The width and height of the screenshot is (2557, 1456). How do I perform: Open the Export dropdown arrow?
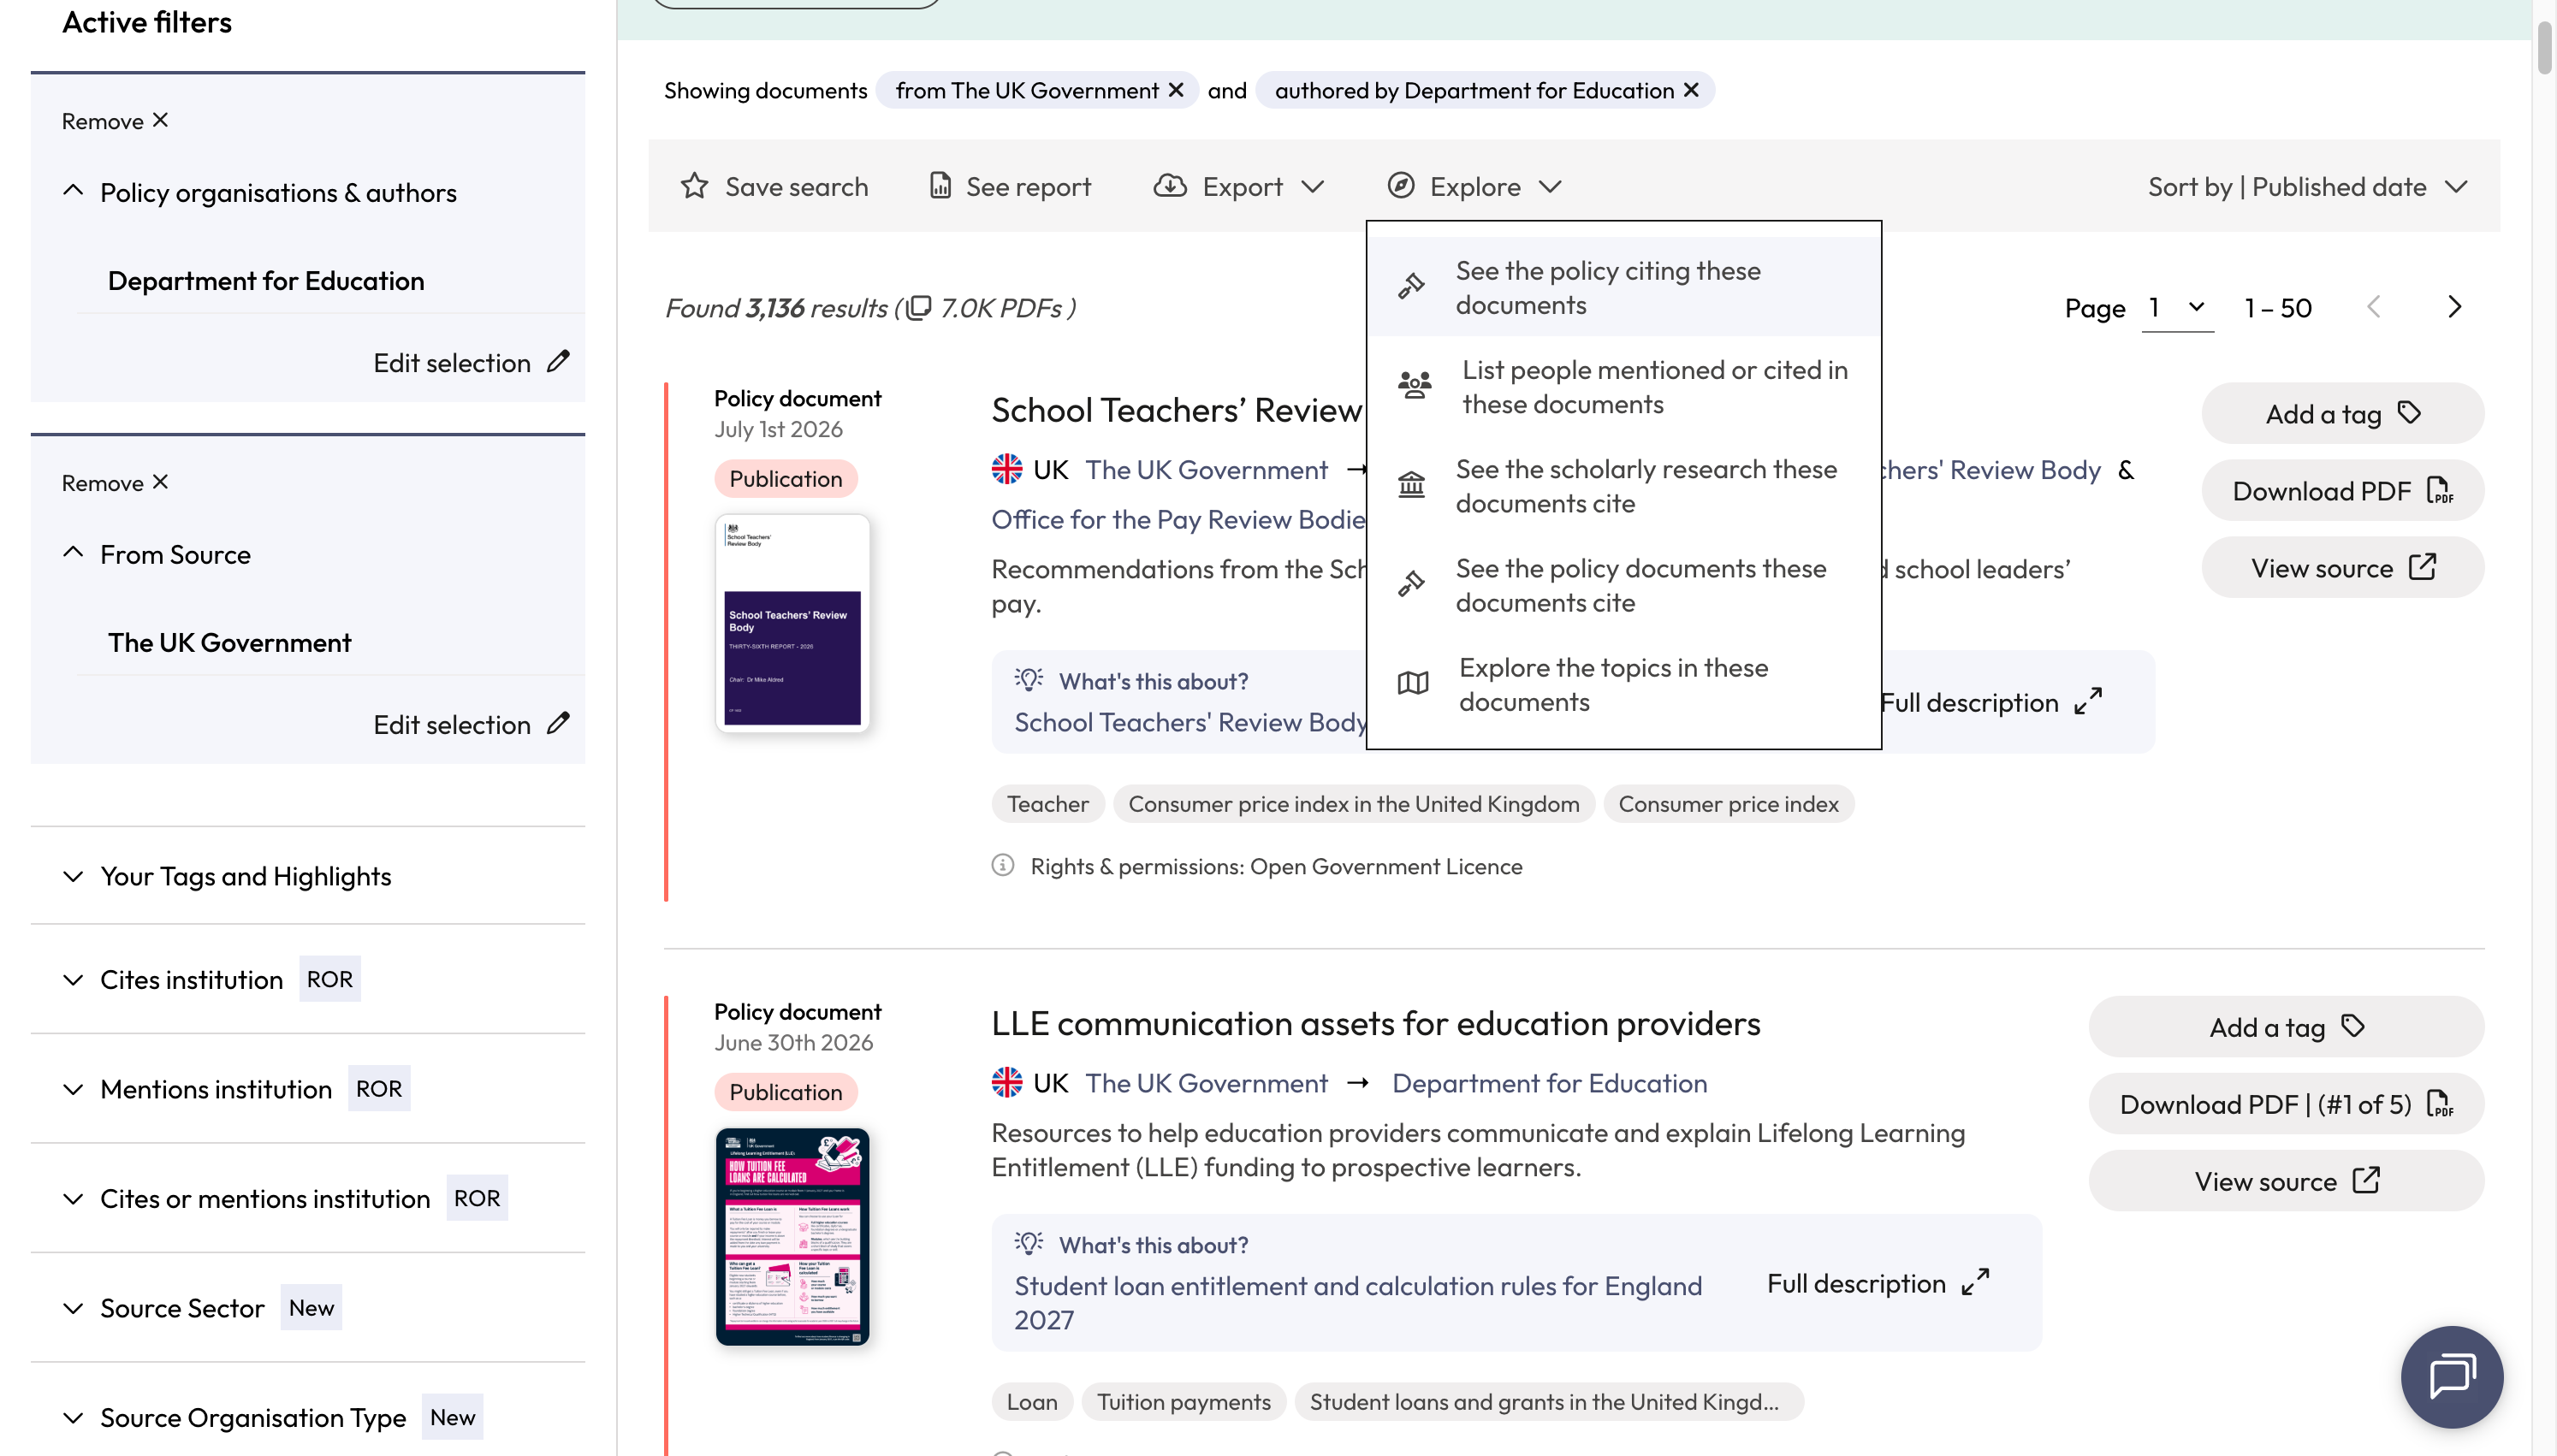(1313, 187)
